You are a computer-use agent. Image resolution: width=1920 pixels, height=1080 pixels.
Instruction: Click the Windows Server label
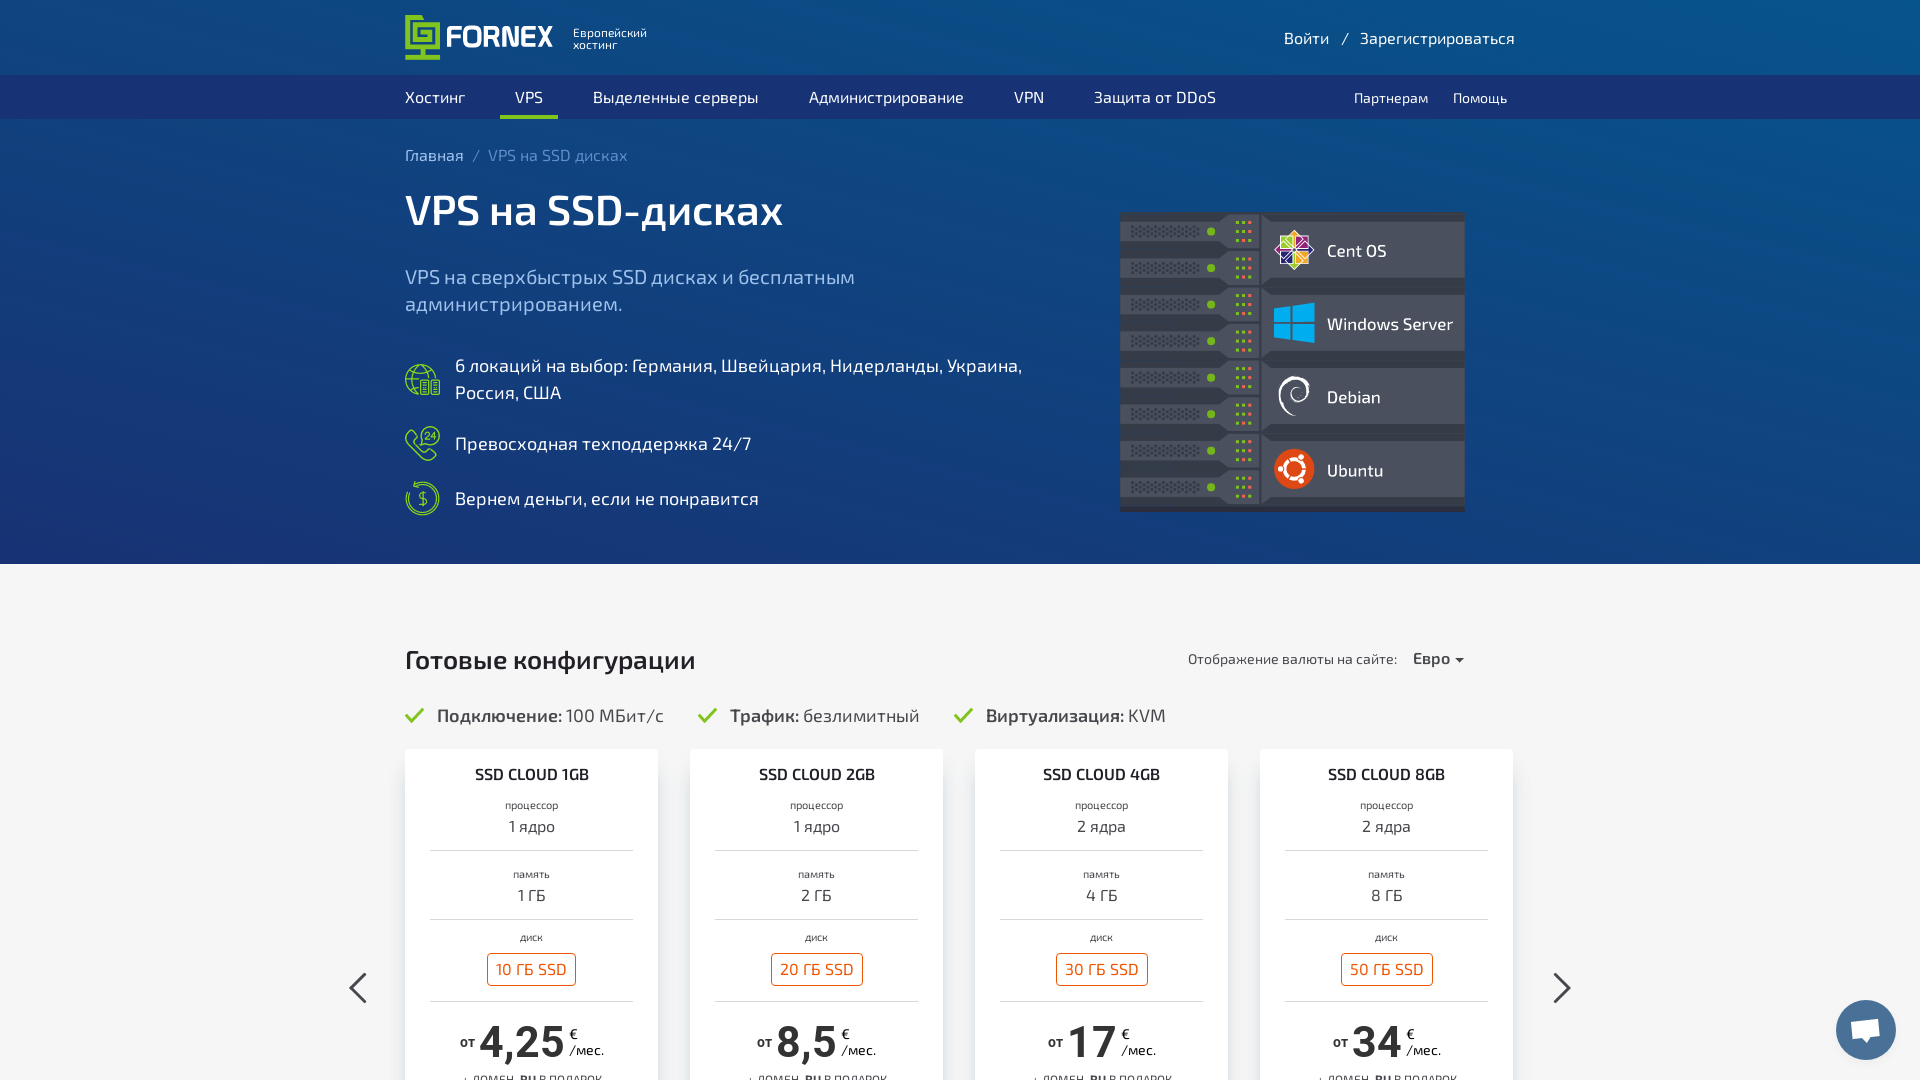pos(1389,323)
